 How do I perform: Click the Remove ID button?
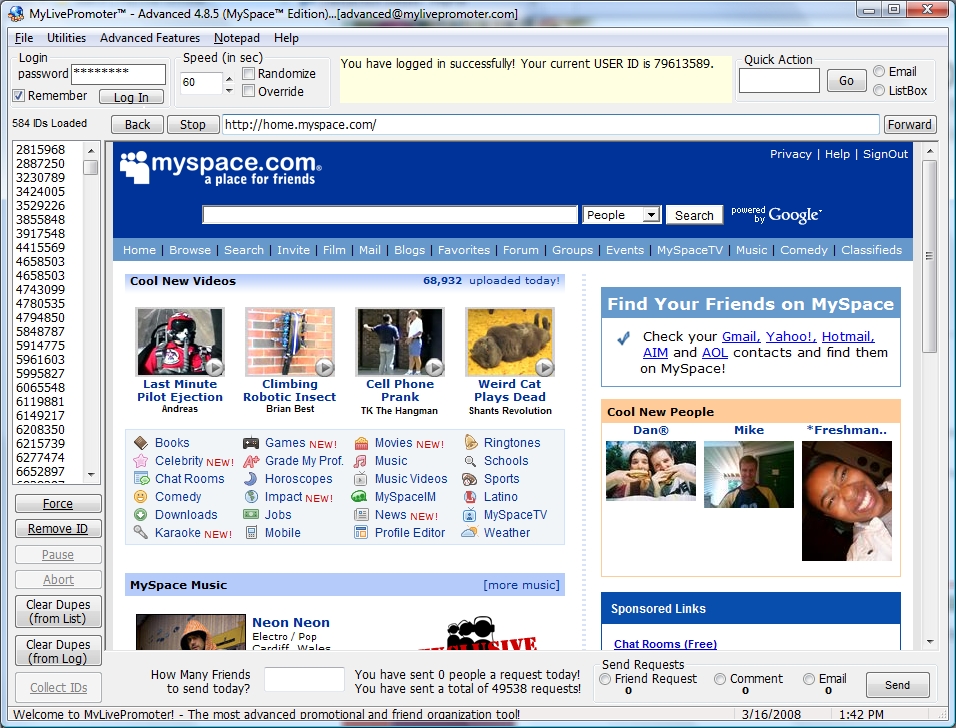pos(58,529)
